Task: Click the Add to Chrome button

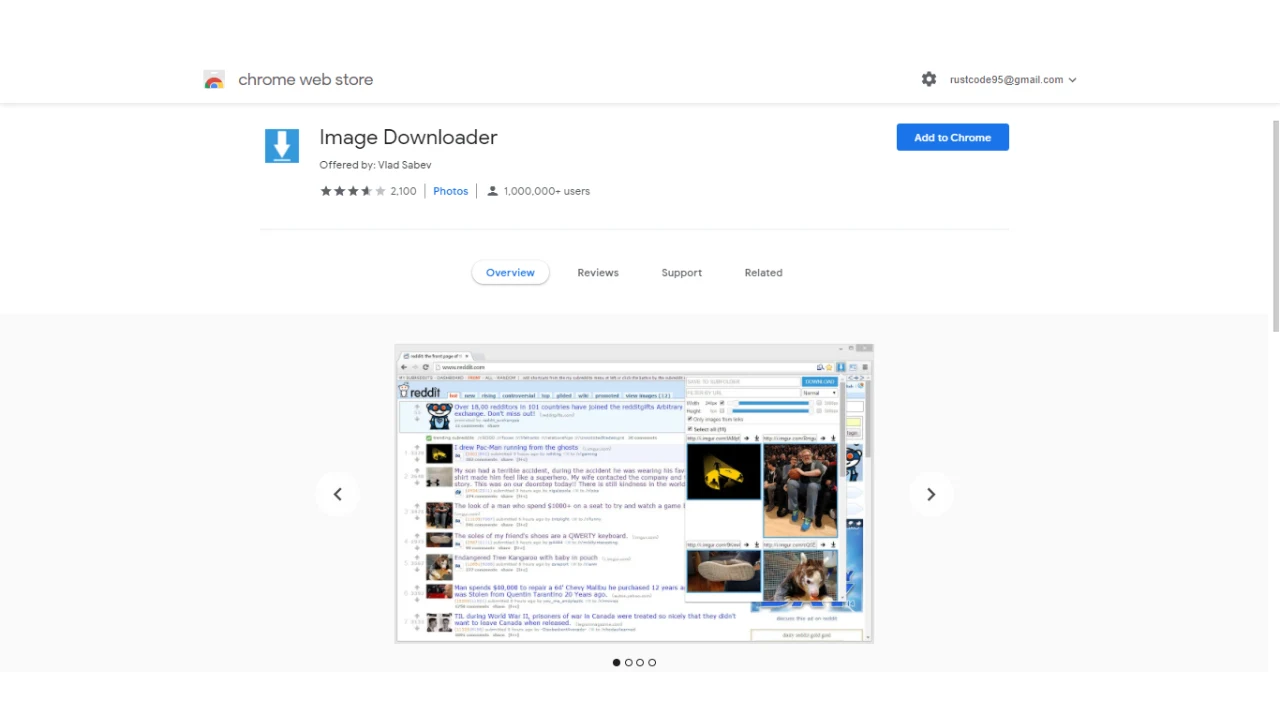Action: click(952, 137)
